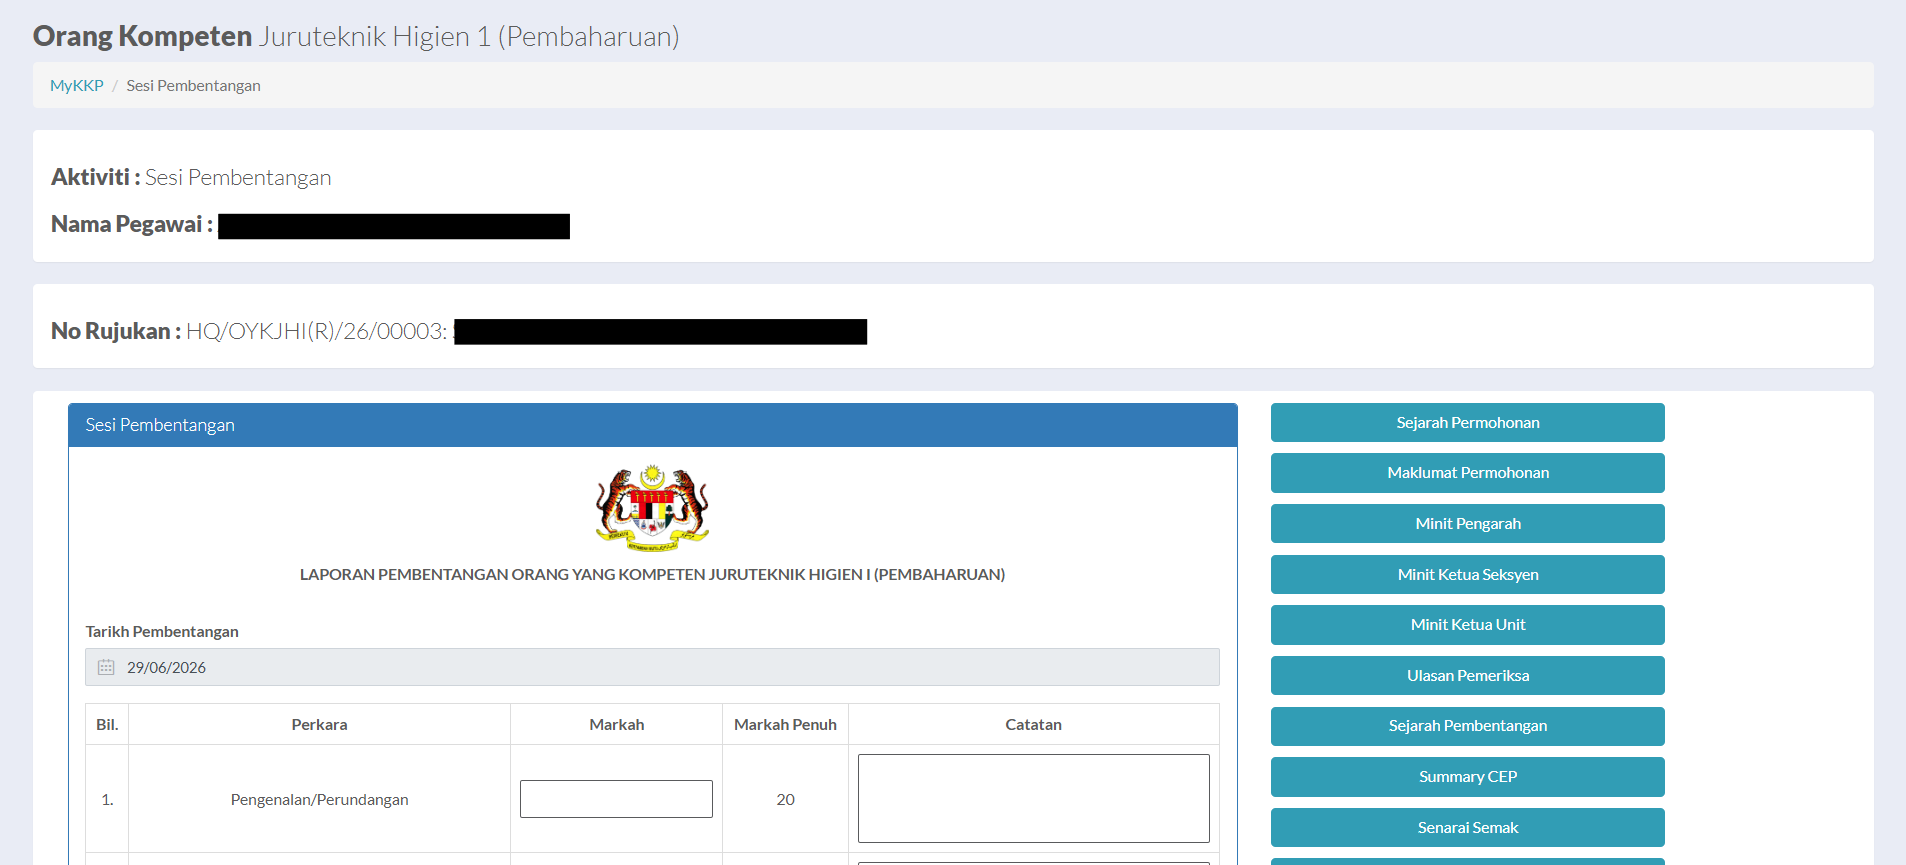Click the 'Tarikh Pembentangan' label

[x=162, y=632]
